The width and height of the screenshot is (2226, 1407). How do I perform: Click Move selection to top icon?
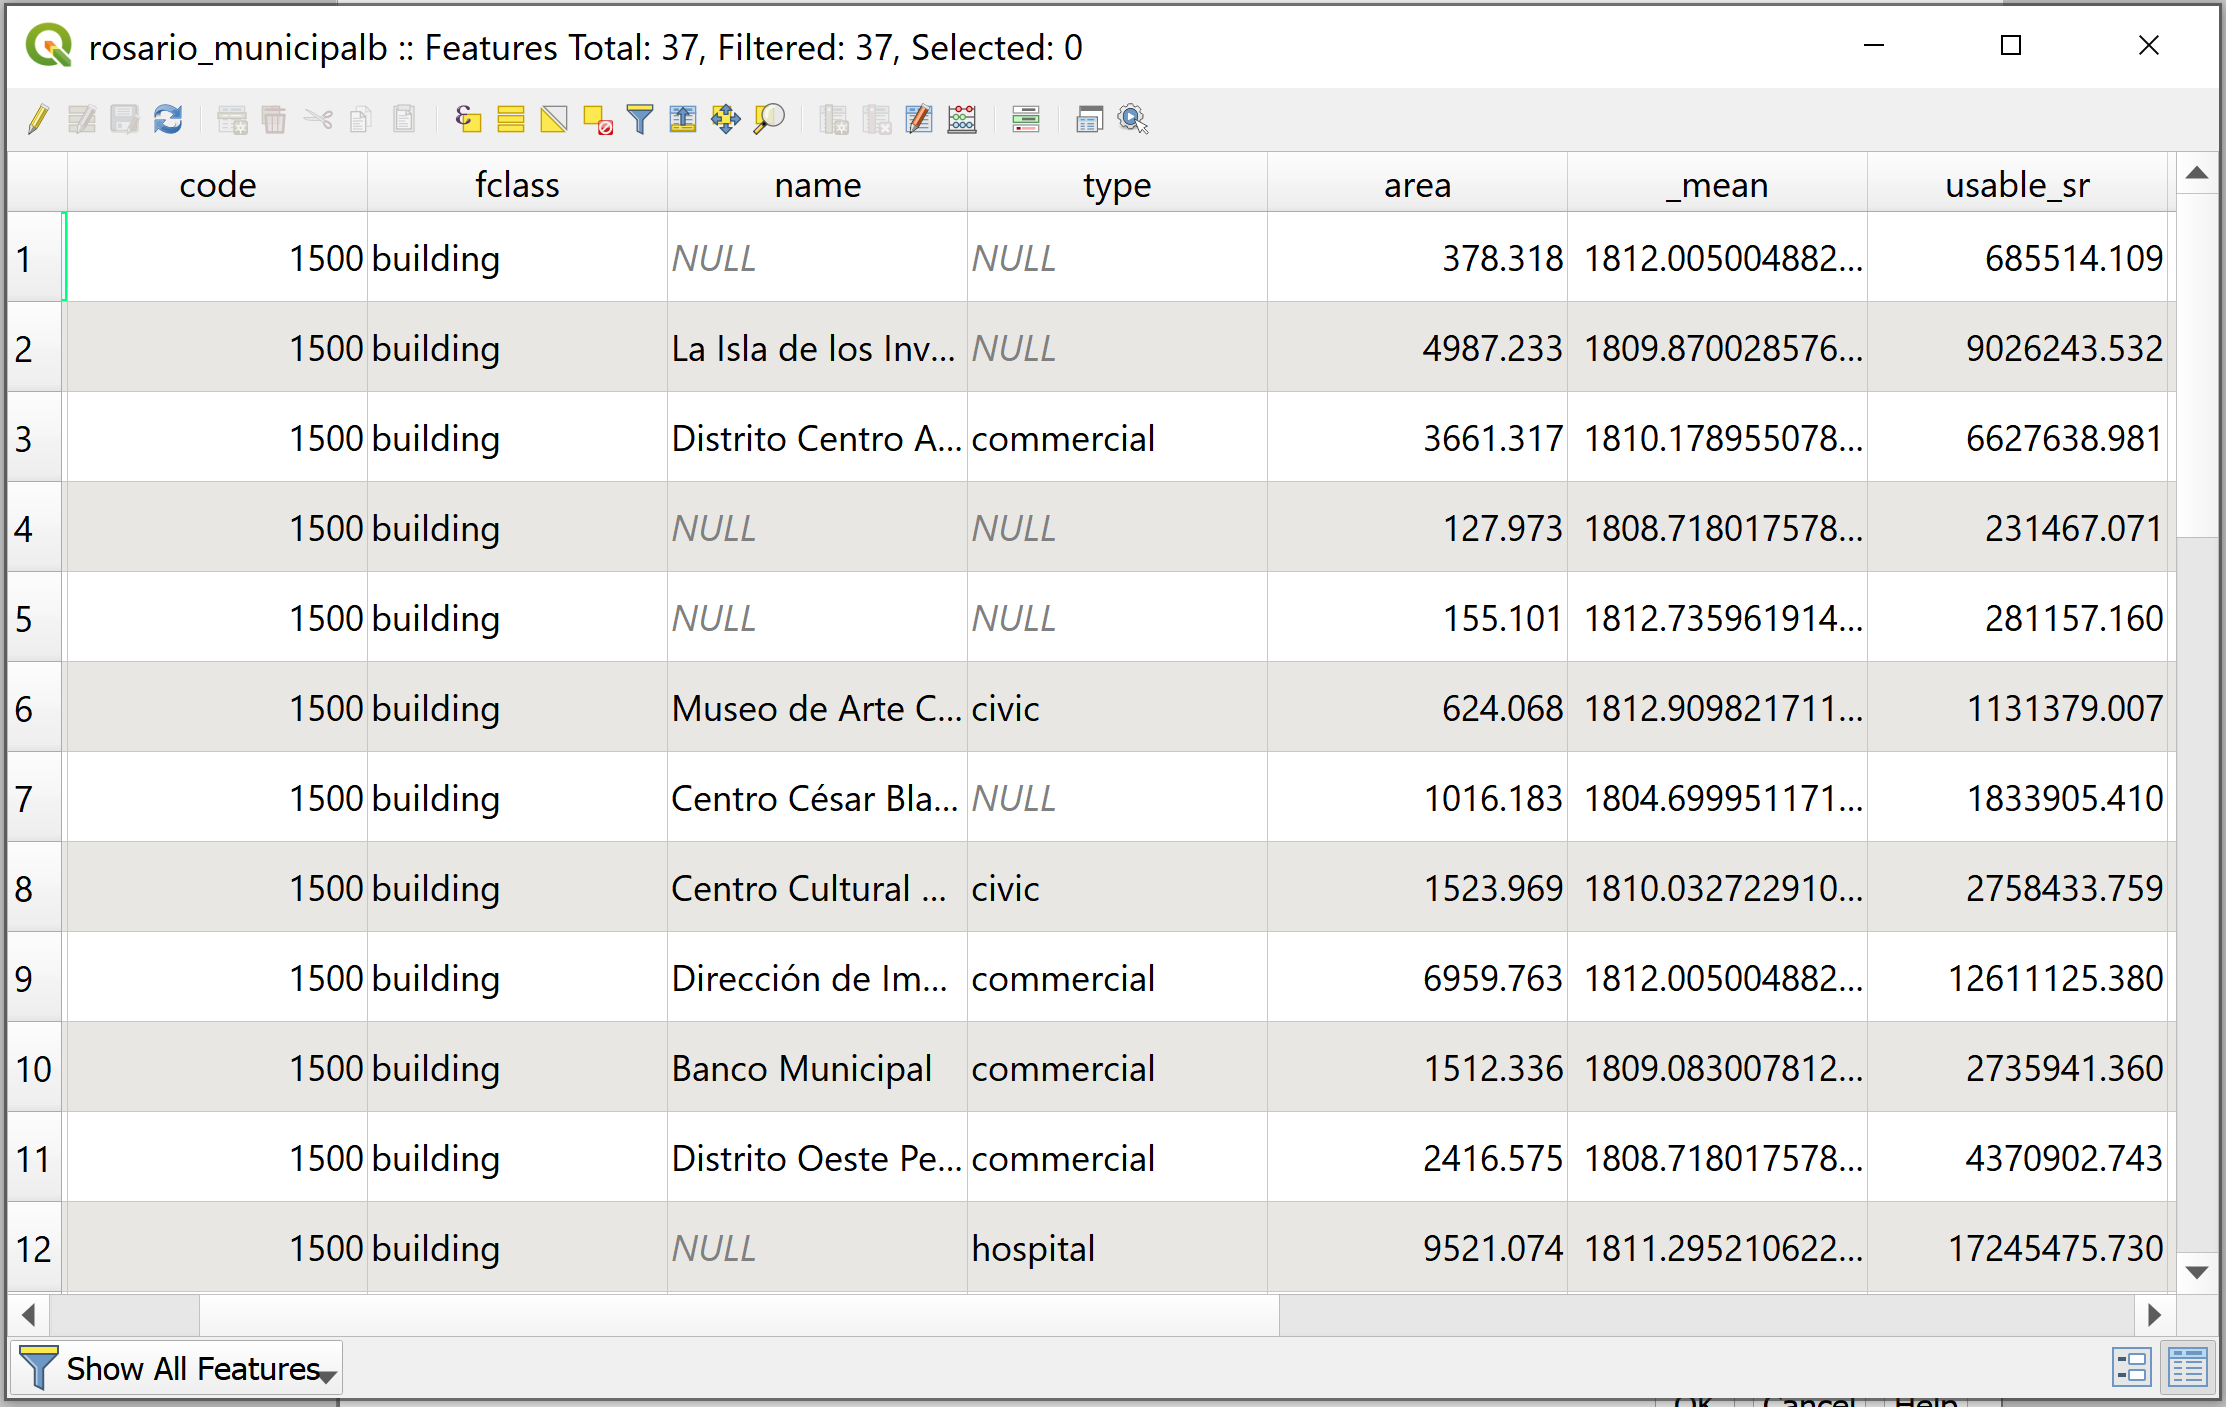683,120
